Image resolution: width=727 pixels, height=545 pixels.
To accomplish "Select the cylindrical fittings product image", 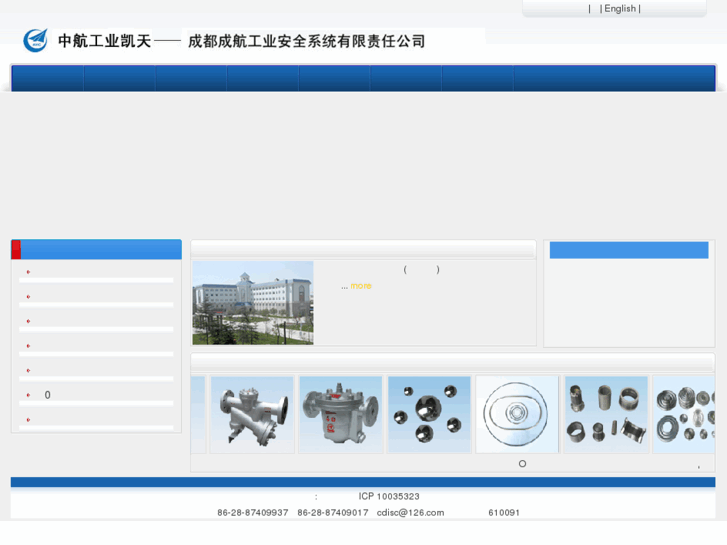I will tap(606, 414).
